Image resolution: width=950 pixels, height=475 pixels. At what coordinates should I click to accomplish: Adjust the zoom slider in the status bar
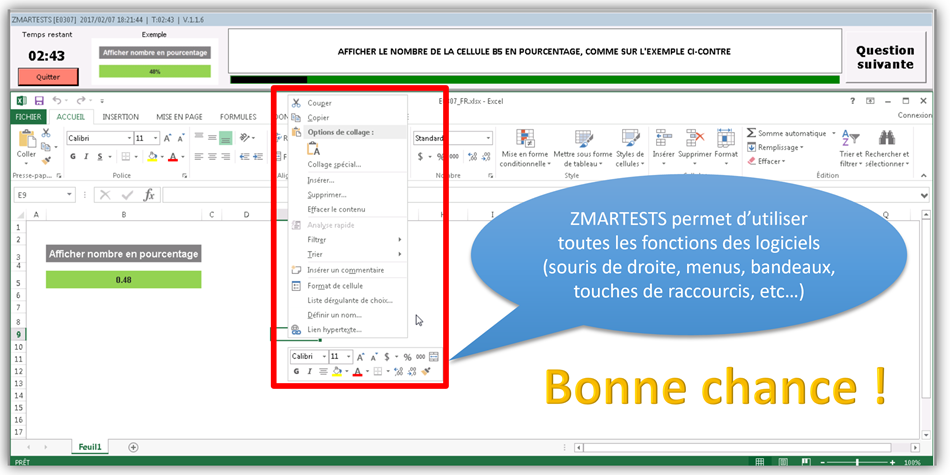click(x=857, y=463)
